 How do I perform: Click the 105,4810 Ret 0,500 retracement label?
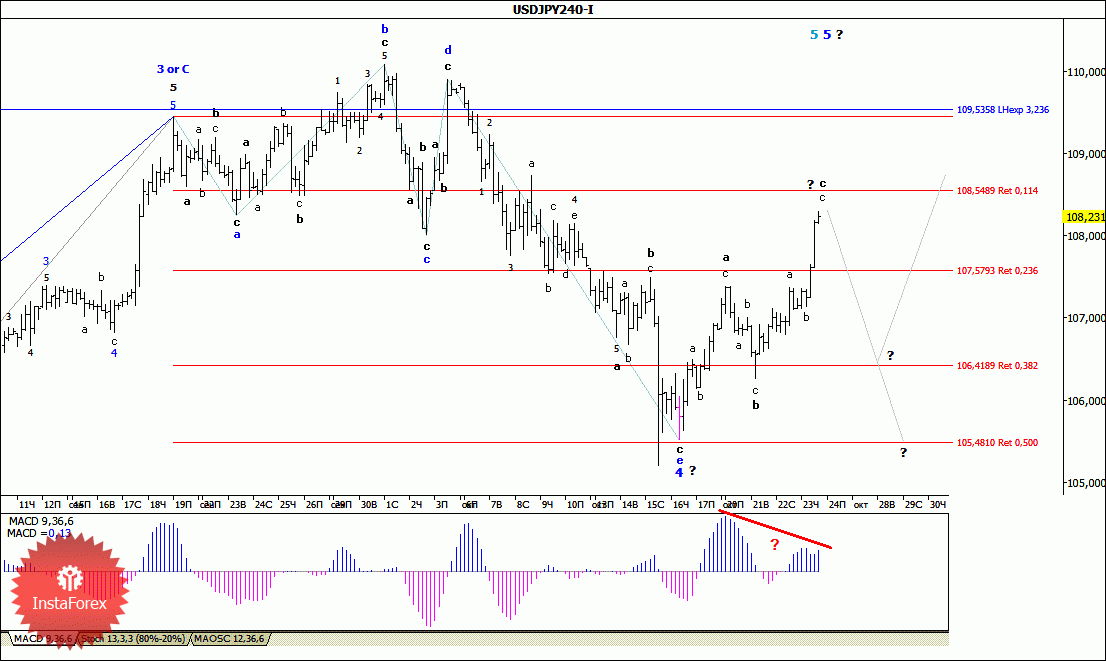coord(997,443)
